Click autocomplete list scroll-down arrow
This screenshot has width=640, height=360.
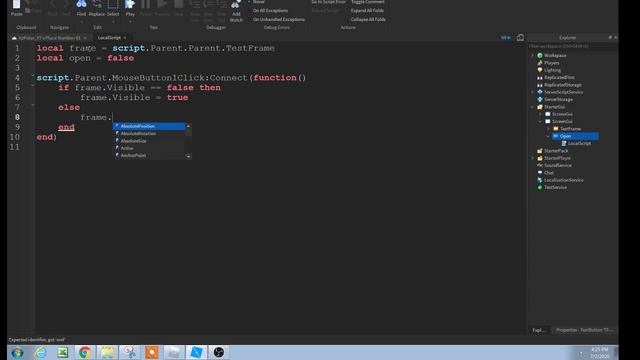tap(188, 156)
